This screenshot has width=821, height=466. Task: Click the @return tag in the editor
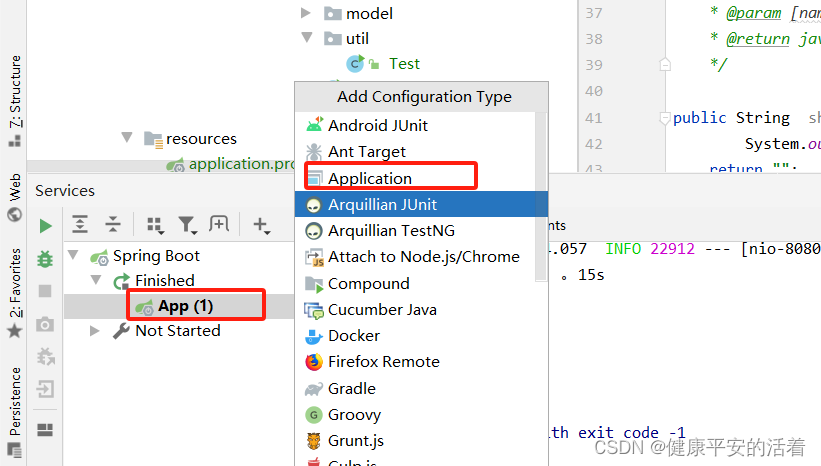point(758,39)
